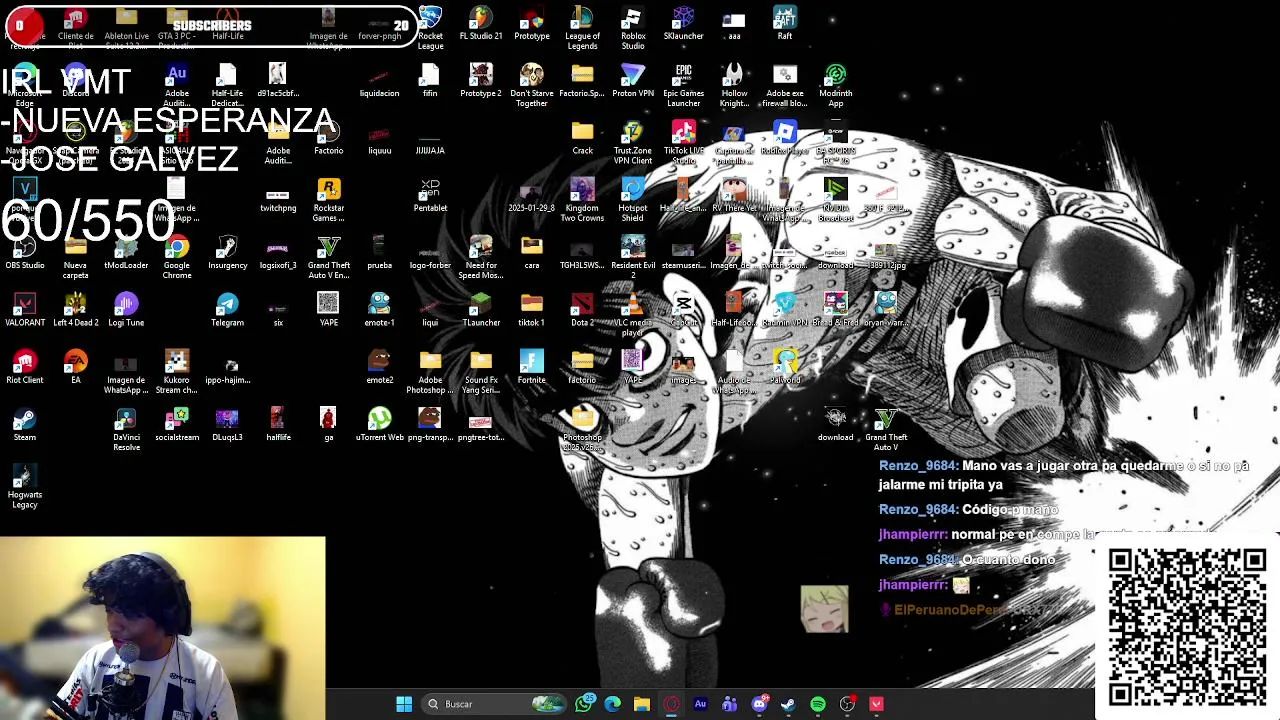
Task: Select the twitchpng image file
Action: pos(278,195)
